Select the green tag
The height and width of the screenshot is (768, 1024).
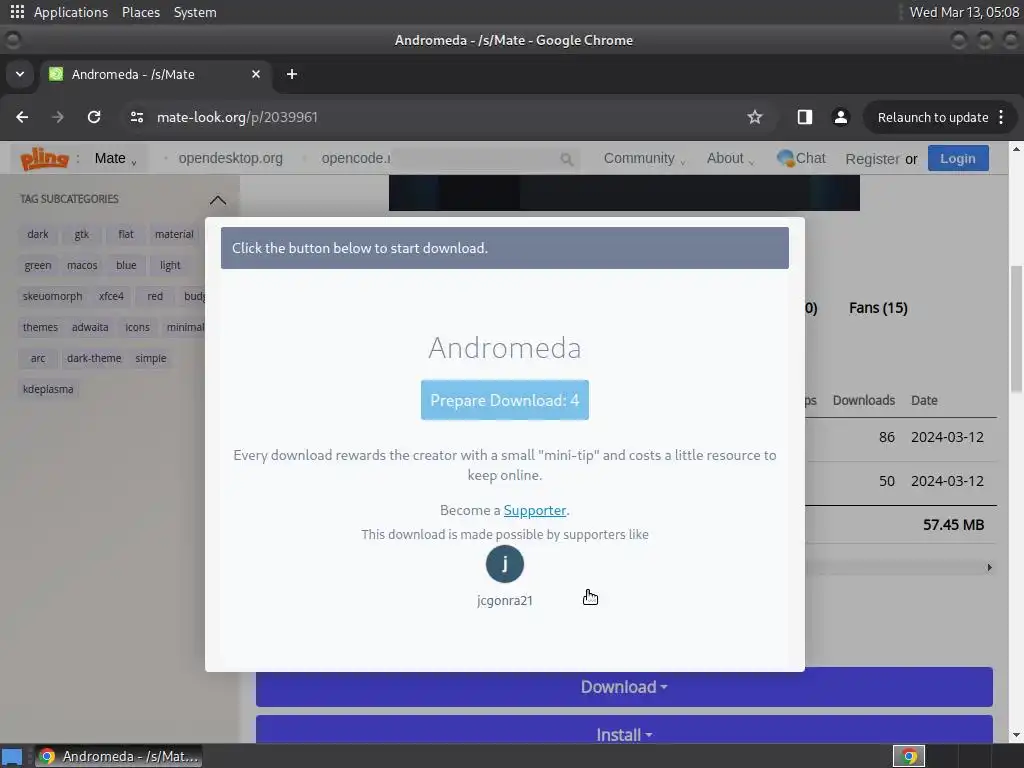[x=38, y=265]
